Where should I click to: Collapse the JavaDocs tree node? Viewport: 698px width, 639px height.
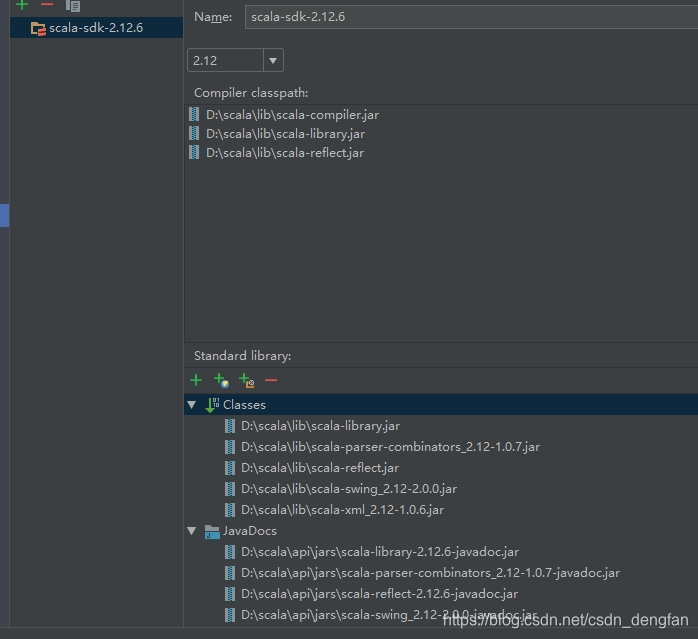click(x=192, y=531)
